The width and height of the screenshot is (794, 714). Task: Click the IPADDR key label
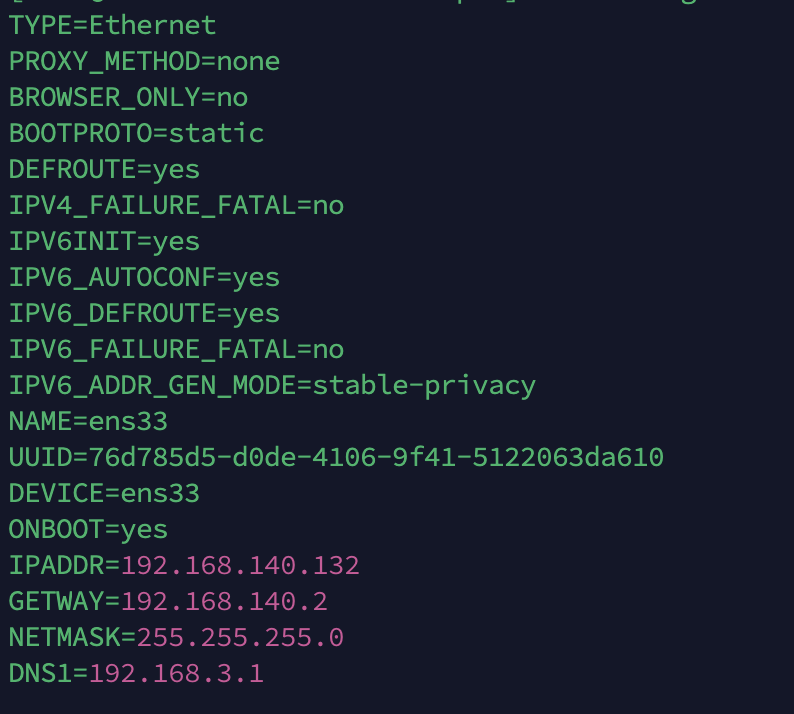[x=56, y=566]
